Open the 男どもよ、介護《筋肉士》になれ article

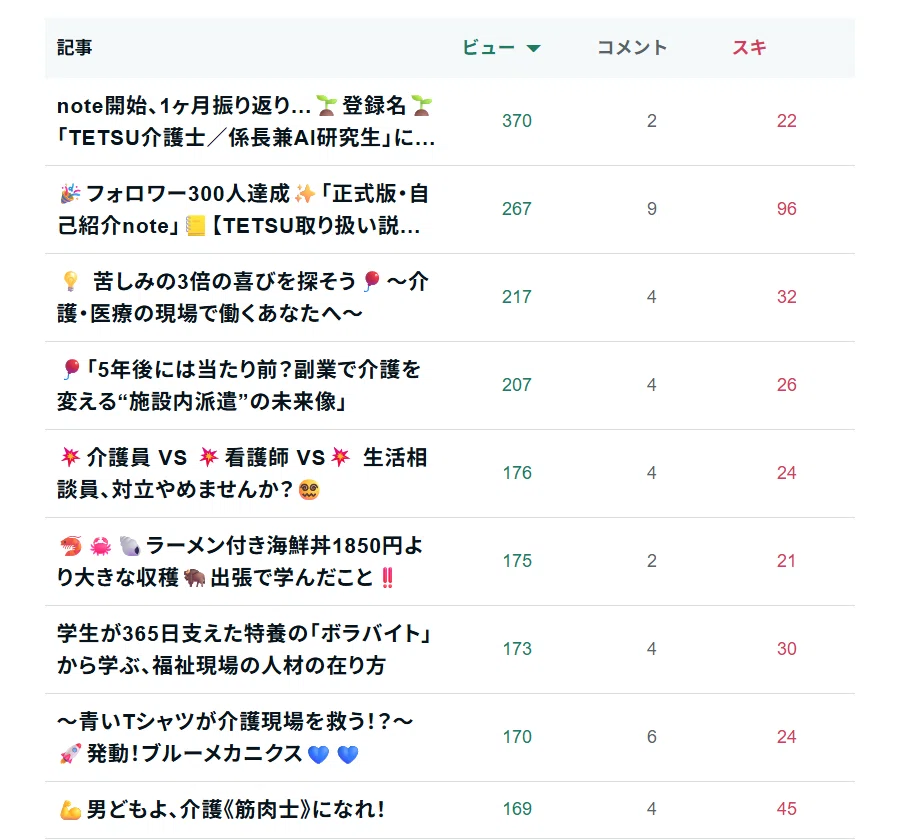[222, 809]
